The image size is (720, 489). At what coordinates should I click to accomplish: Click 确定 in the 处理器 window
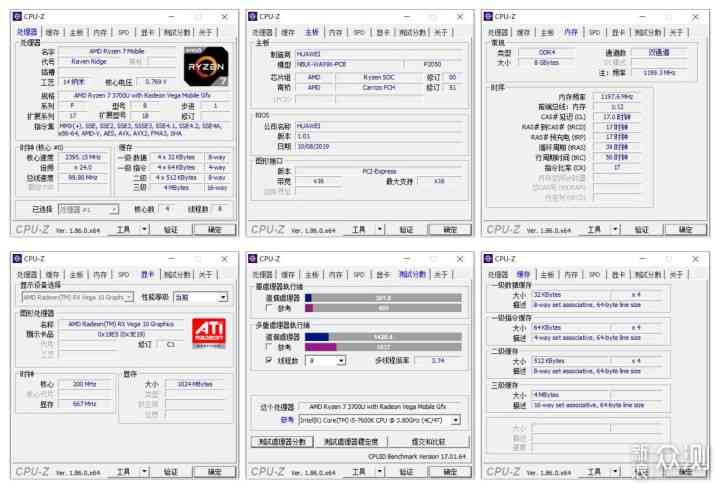point(214,229)
